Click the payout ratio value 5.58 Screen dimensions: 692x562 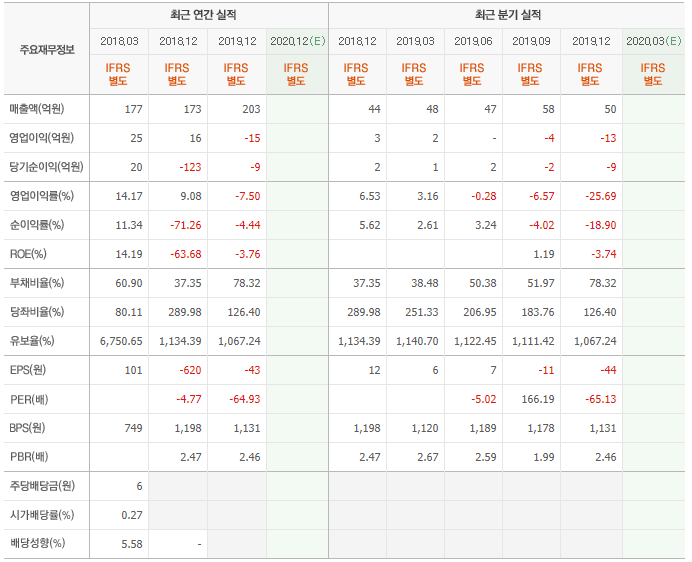point(132,544)
